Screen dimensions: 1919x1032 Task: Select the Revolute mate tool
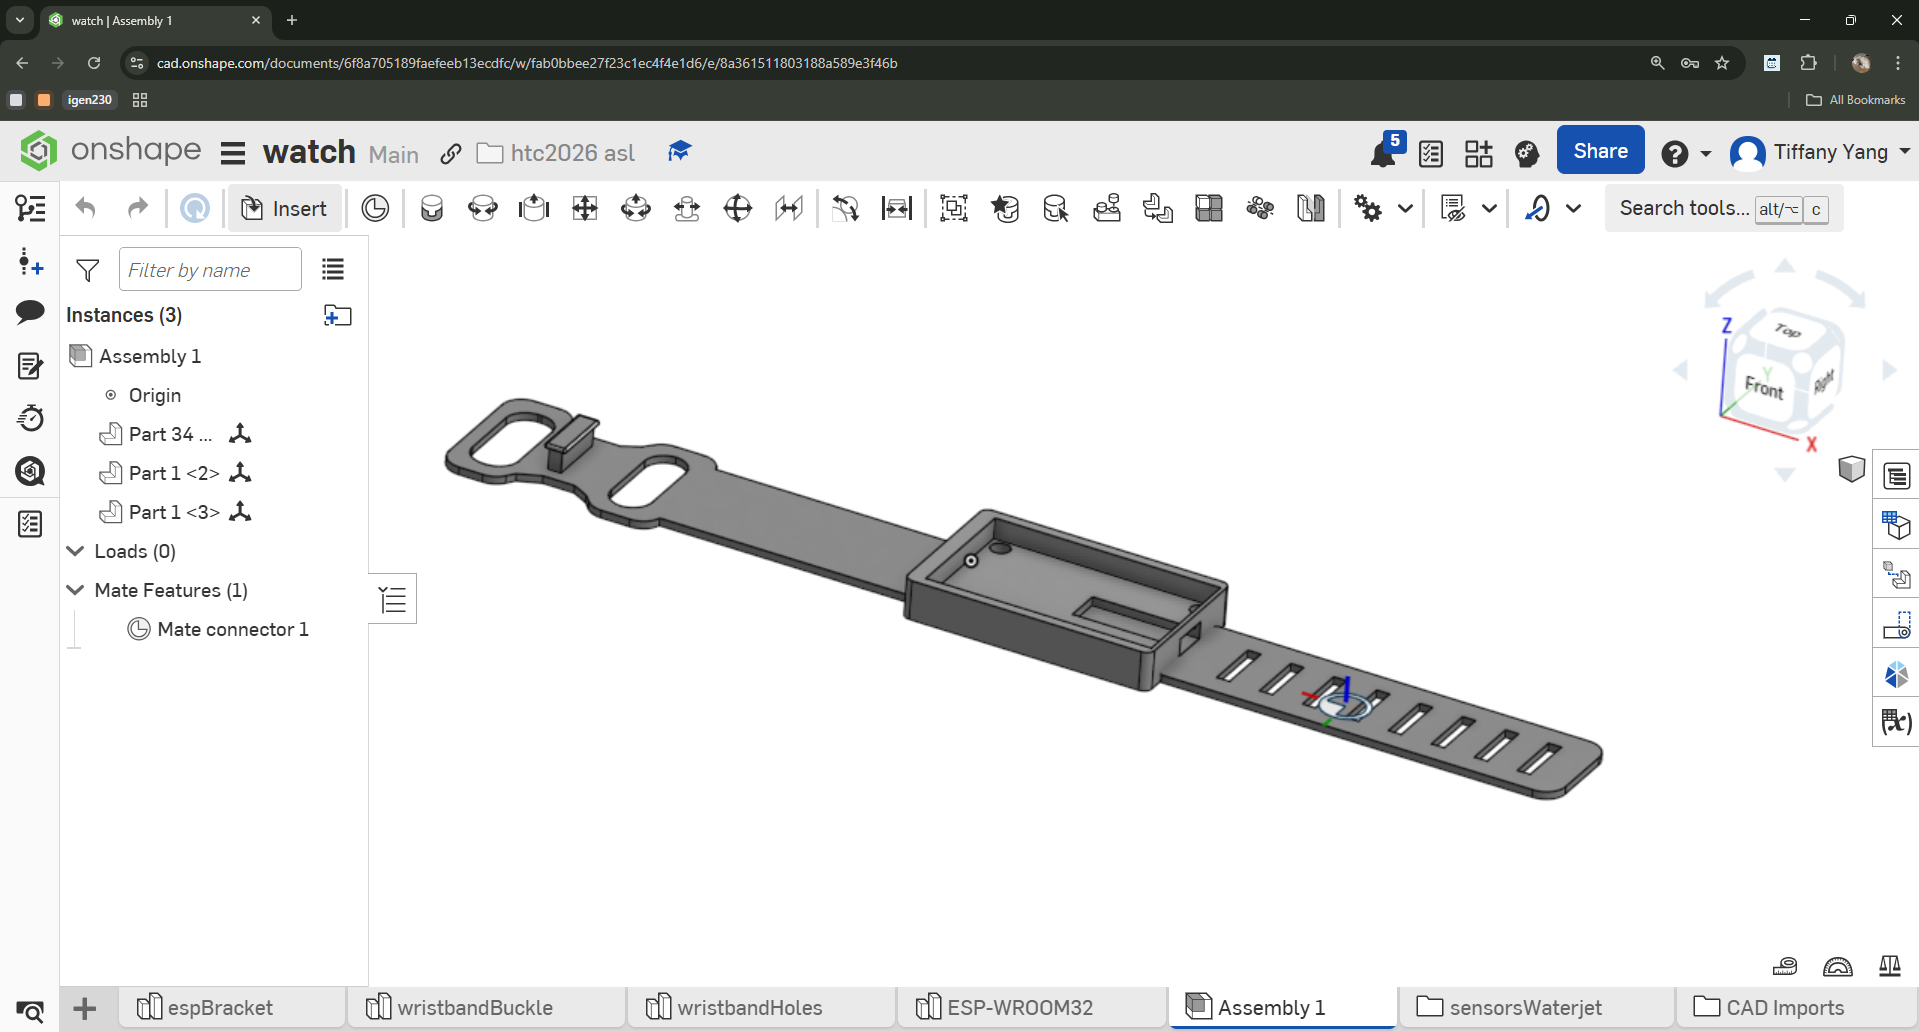pyautogui.click(x=483, y=209)
